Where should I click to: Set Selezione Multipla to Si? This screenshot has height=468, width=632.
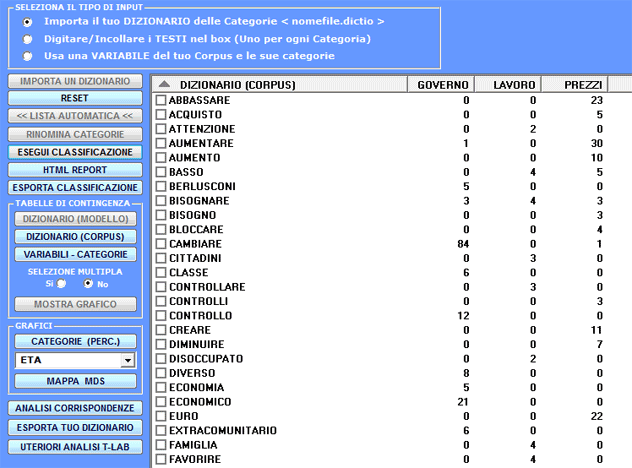coord(61,284)
